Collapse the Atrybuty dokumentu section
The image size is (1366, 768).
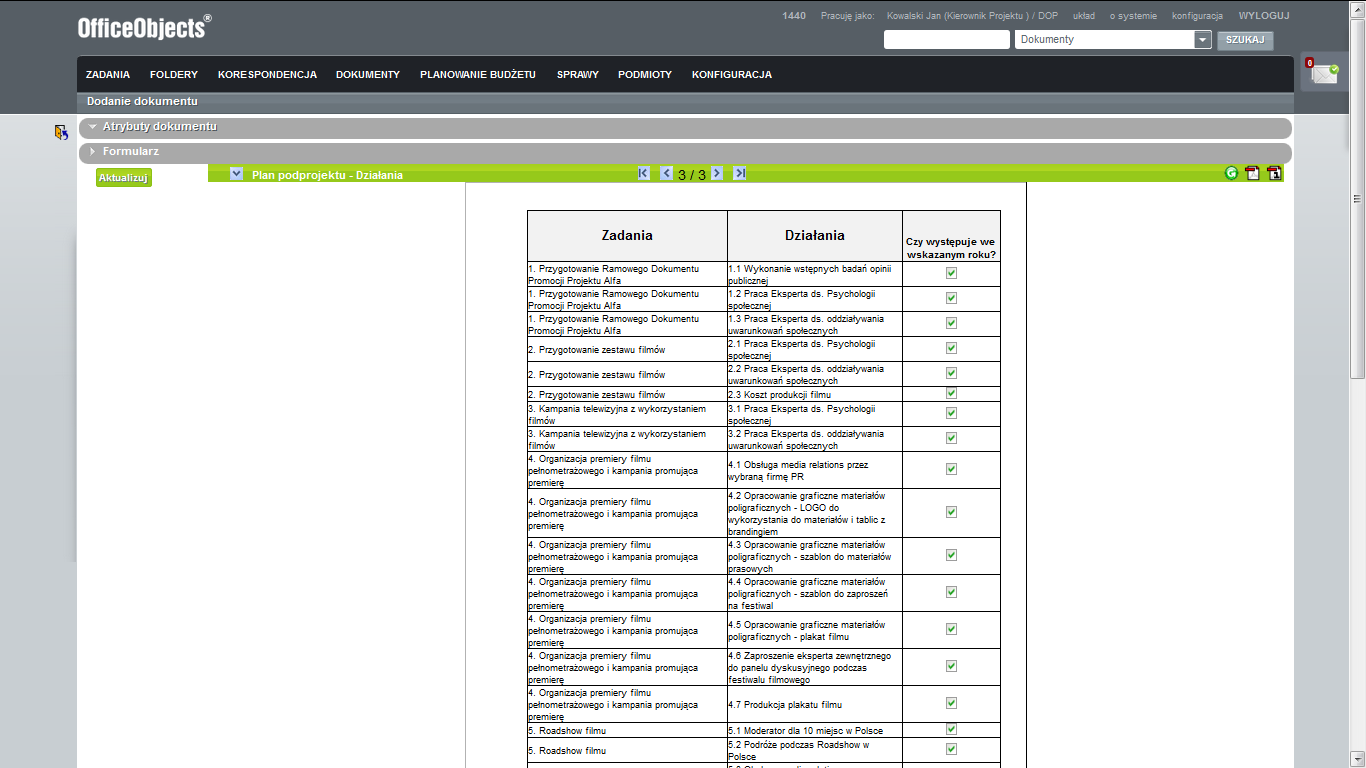[92, 127]
